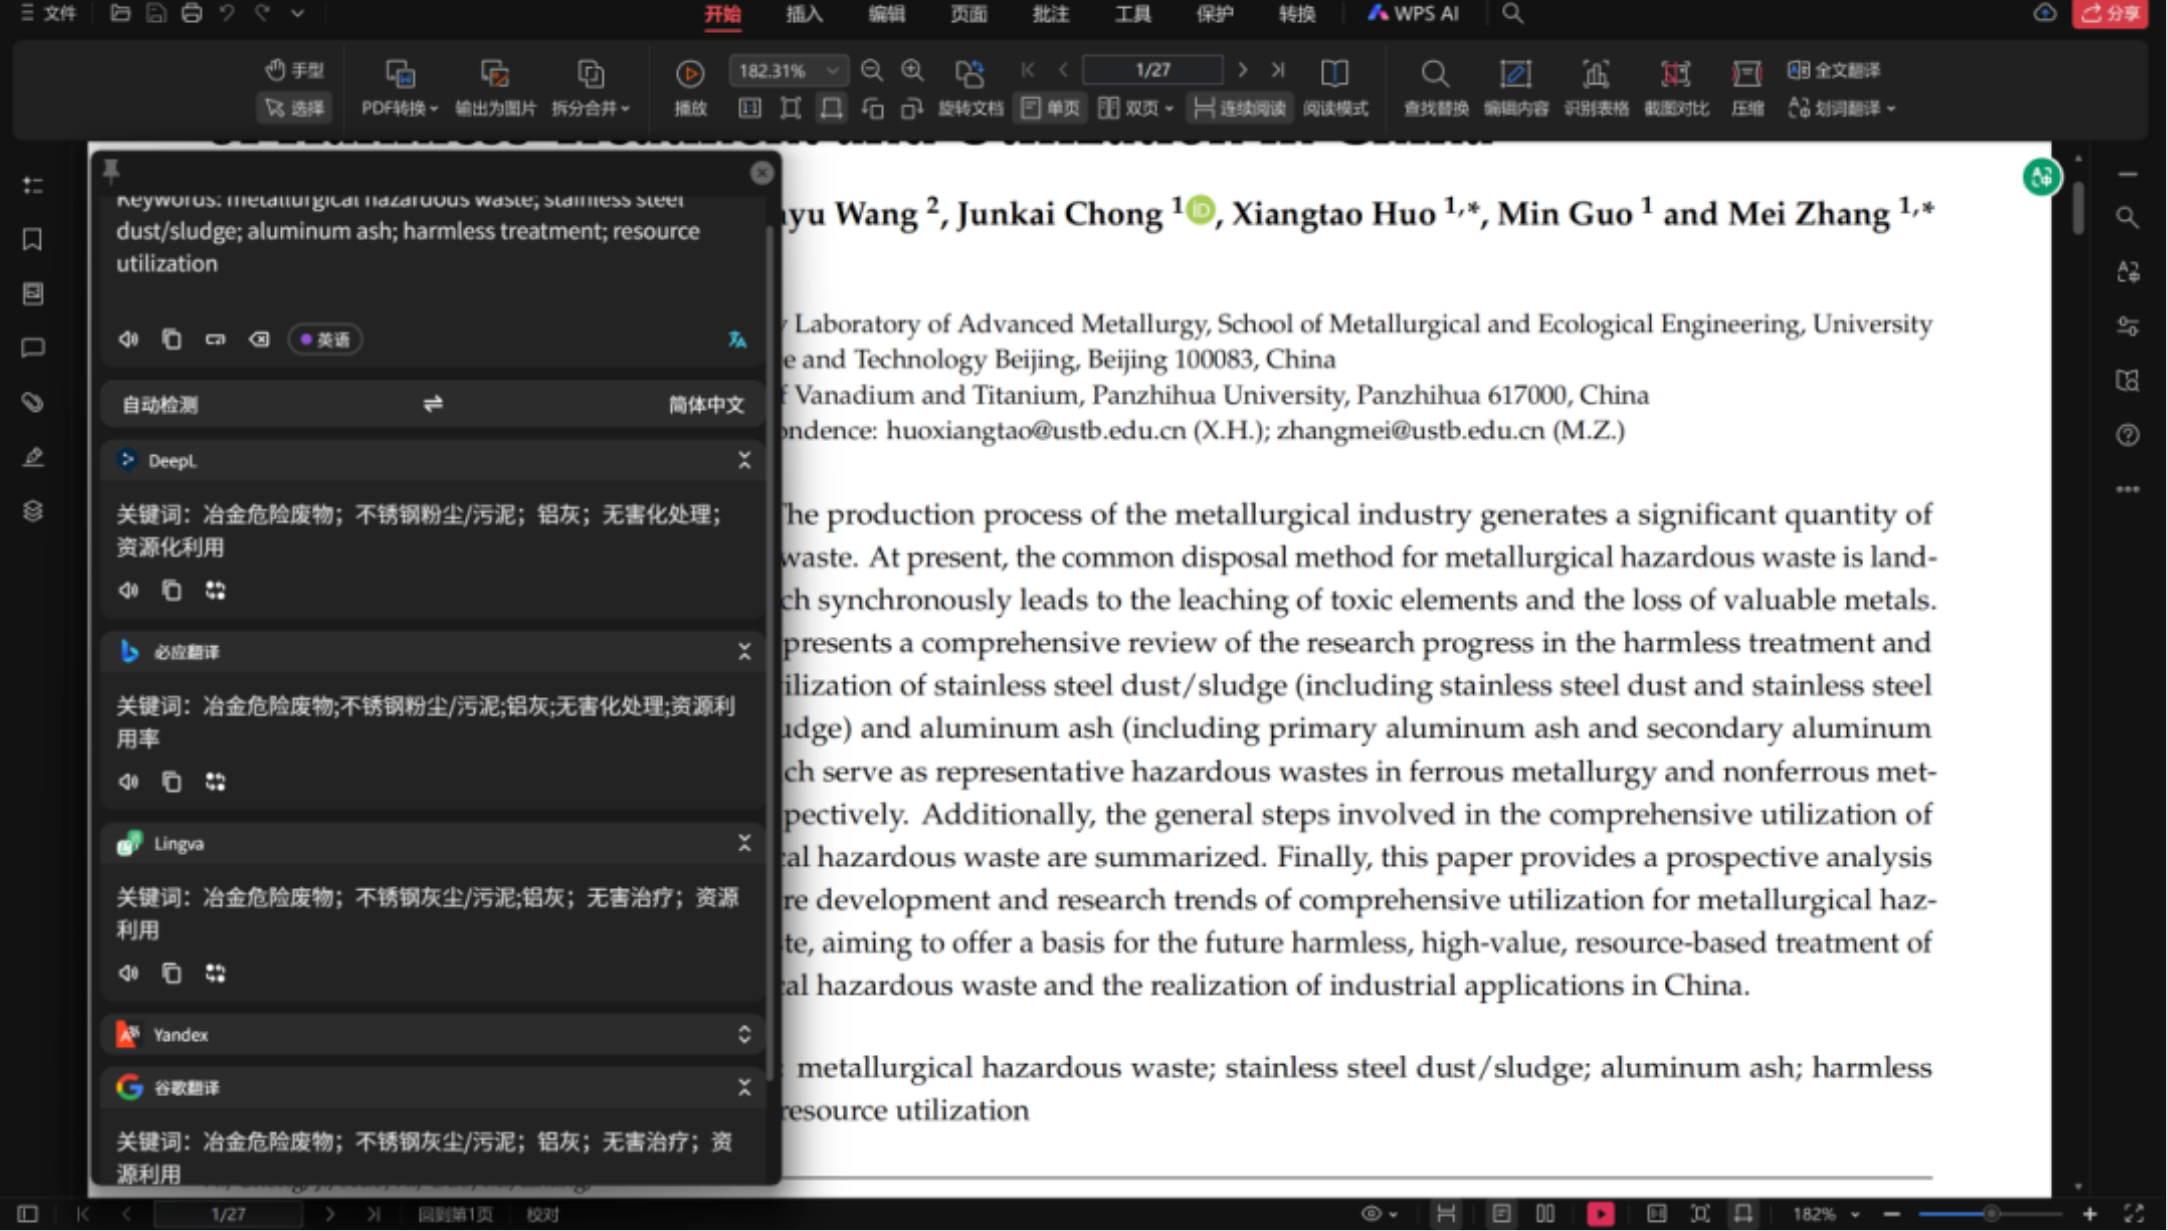This screenshot has width=2168, height=1231.
Task: Click Edit Content (编辑内容) tool
Action: pos(1515,88)
